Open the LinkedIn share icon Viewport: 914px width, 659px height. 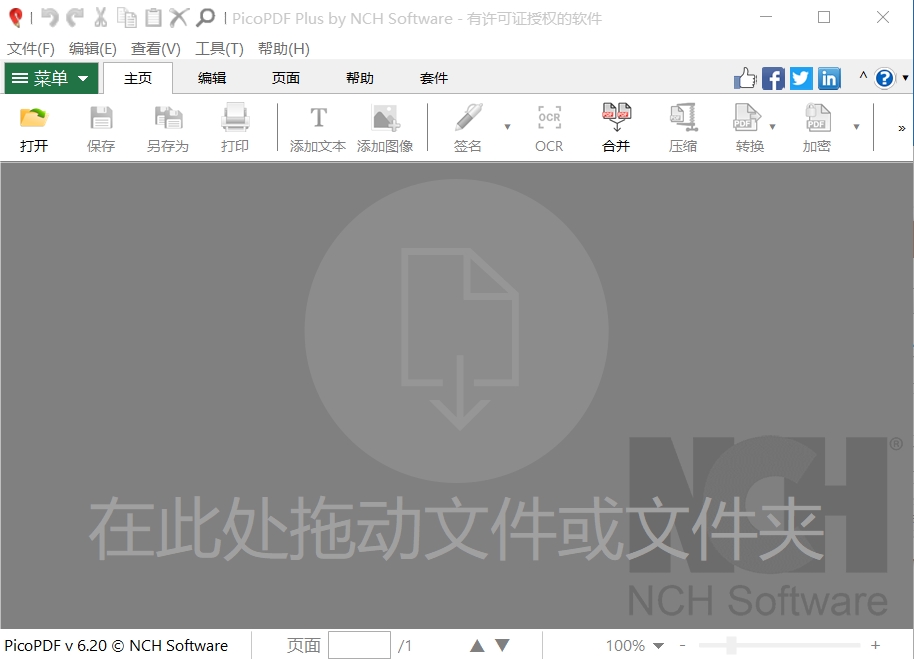[829, 79]
